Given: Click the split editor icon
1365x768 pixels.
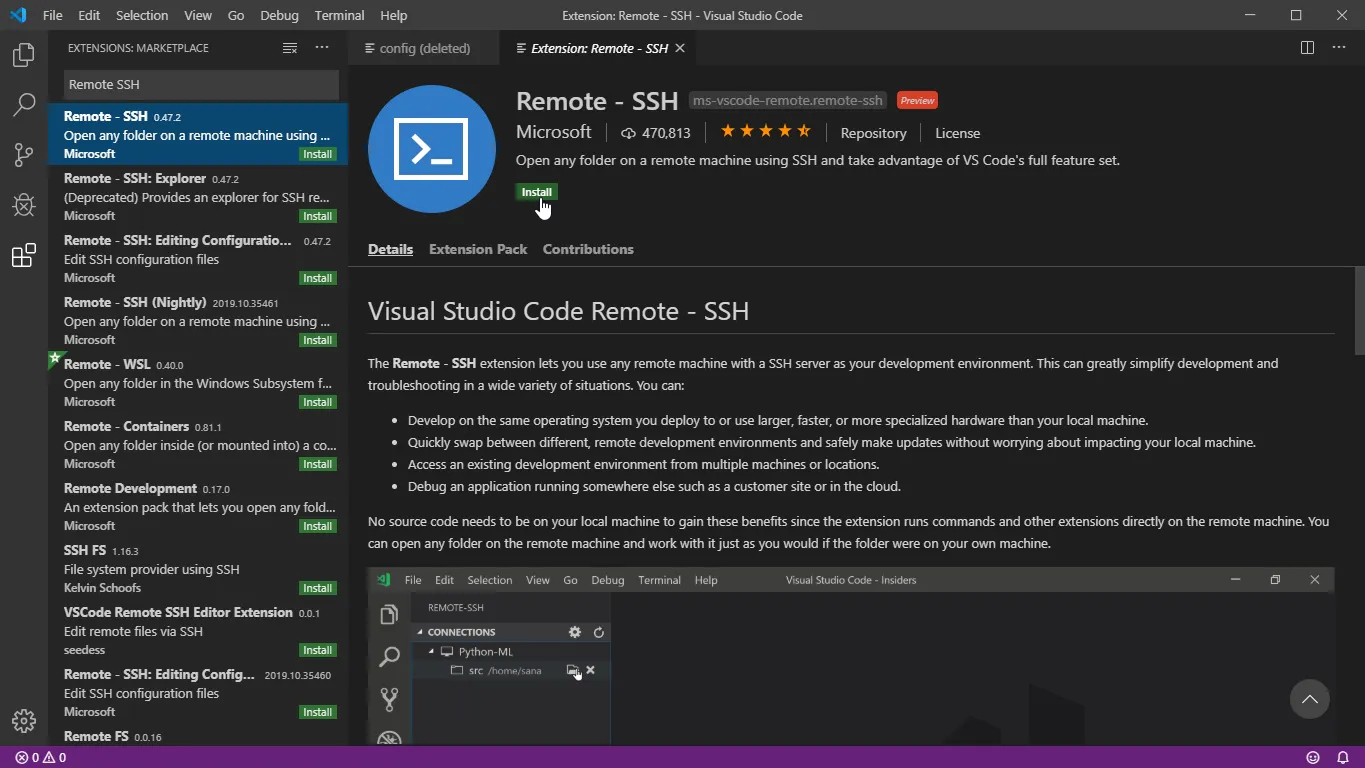Looking at the screenshot, I should point(1307,48).
